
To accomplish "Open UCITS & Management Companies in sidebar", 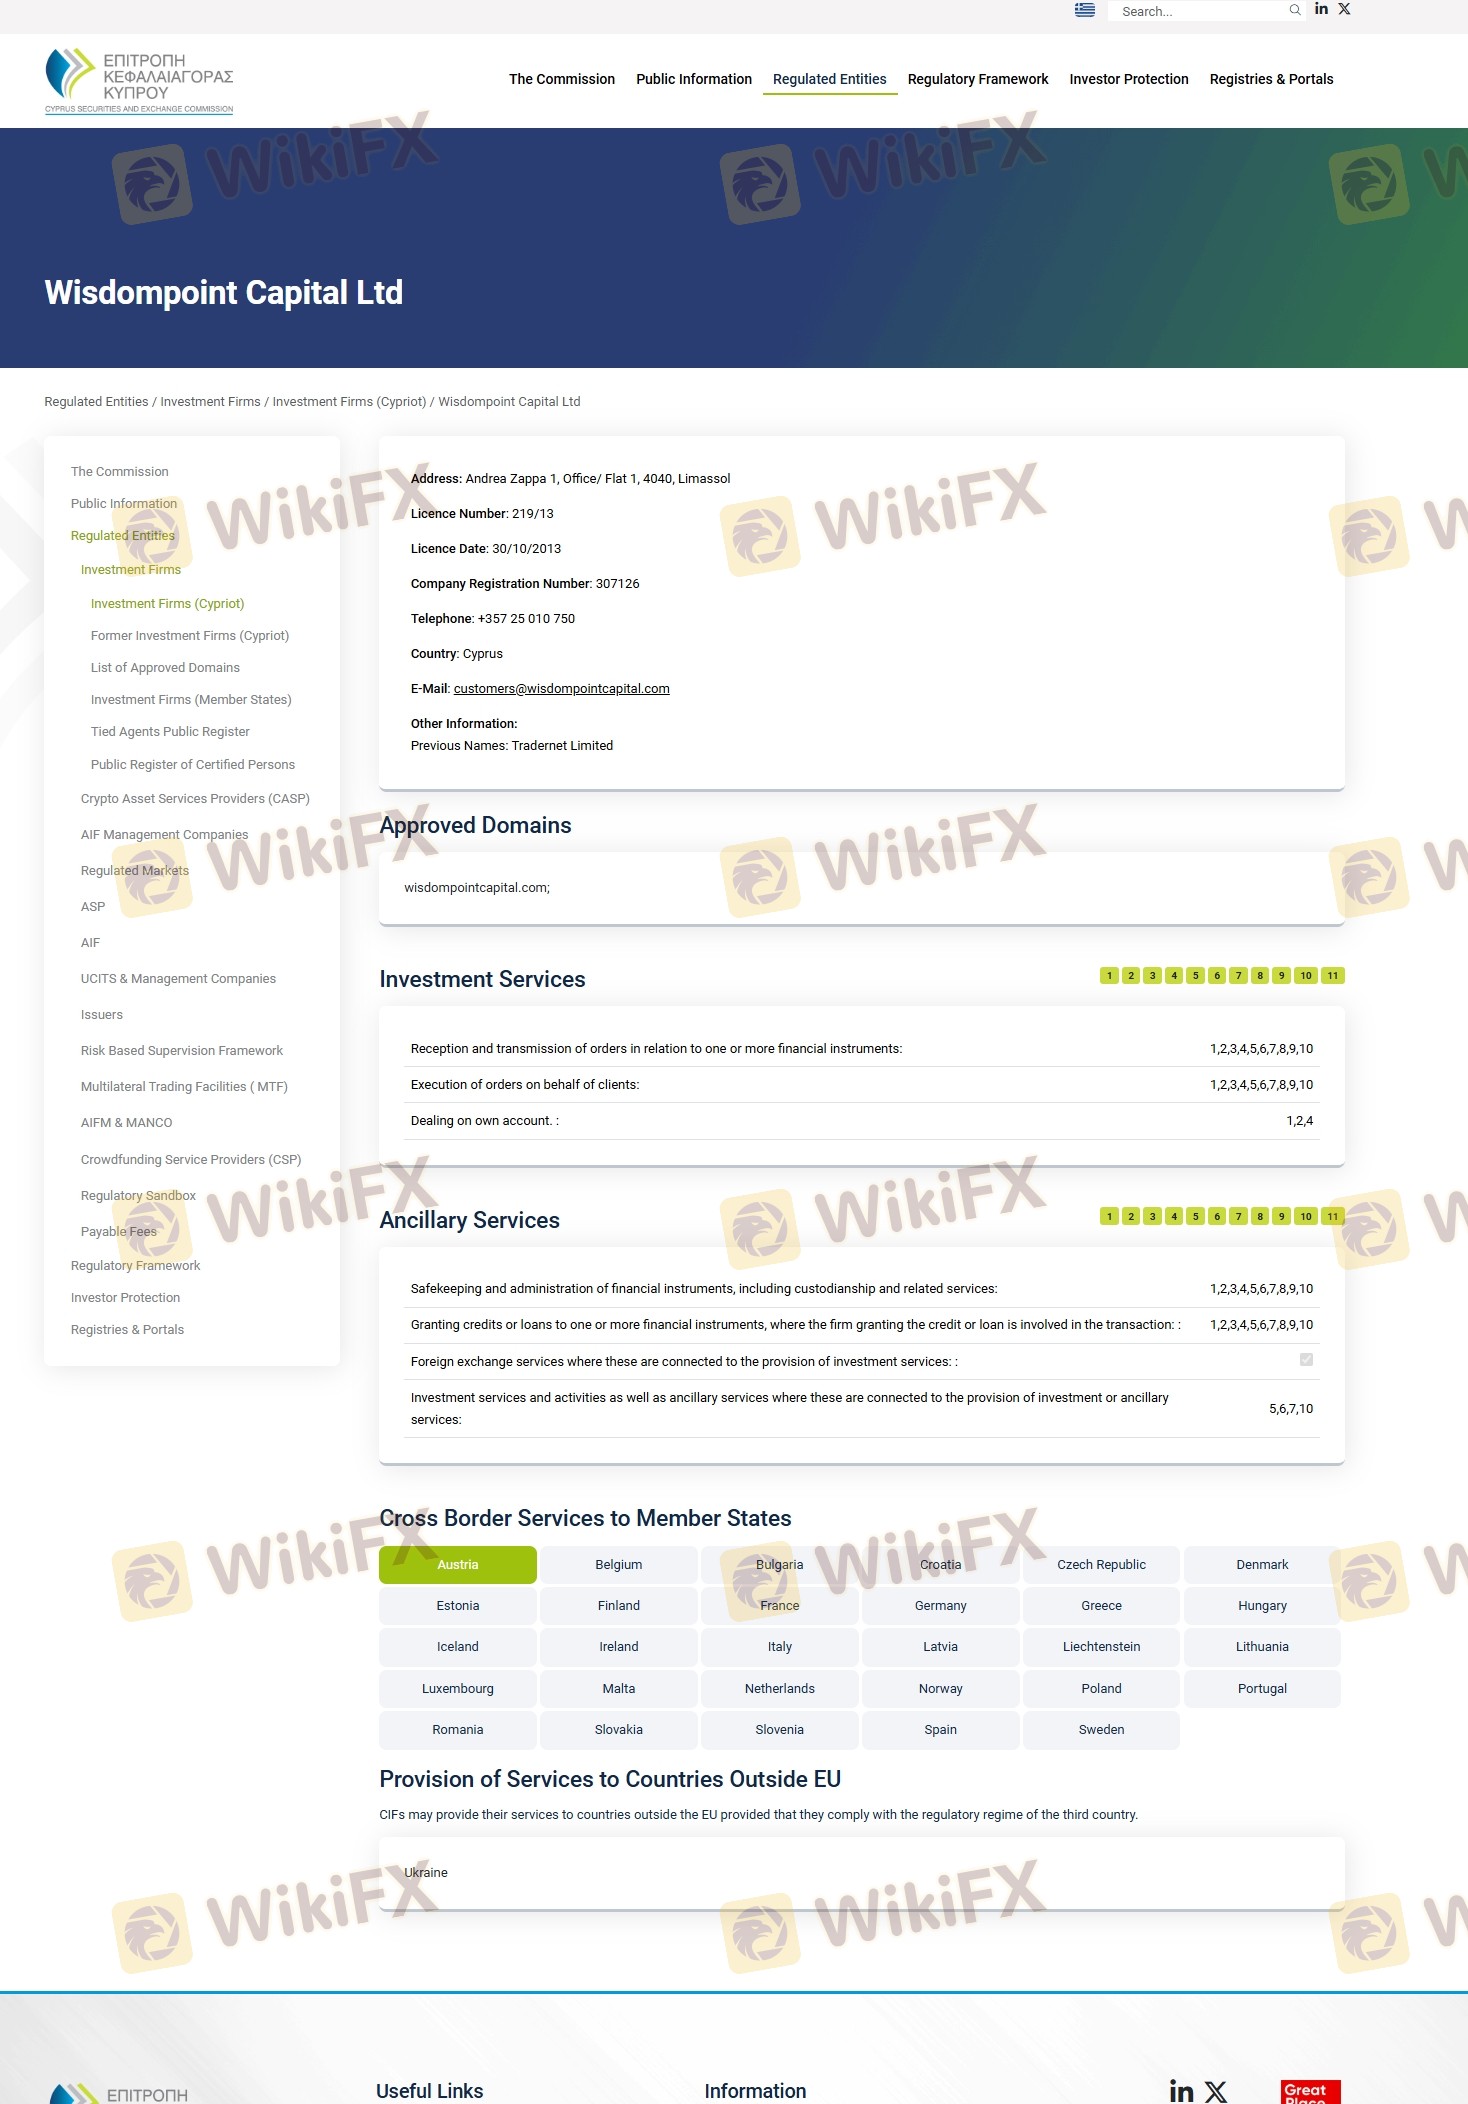I will click(178, 979).
